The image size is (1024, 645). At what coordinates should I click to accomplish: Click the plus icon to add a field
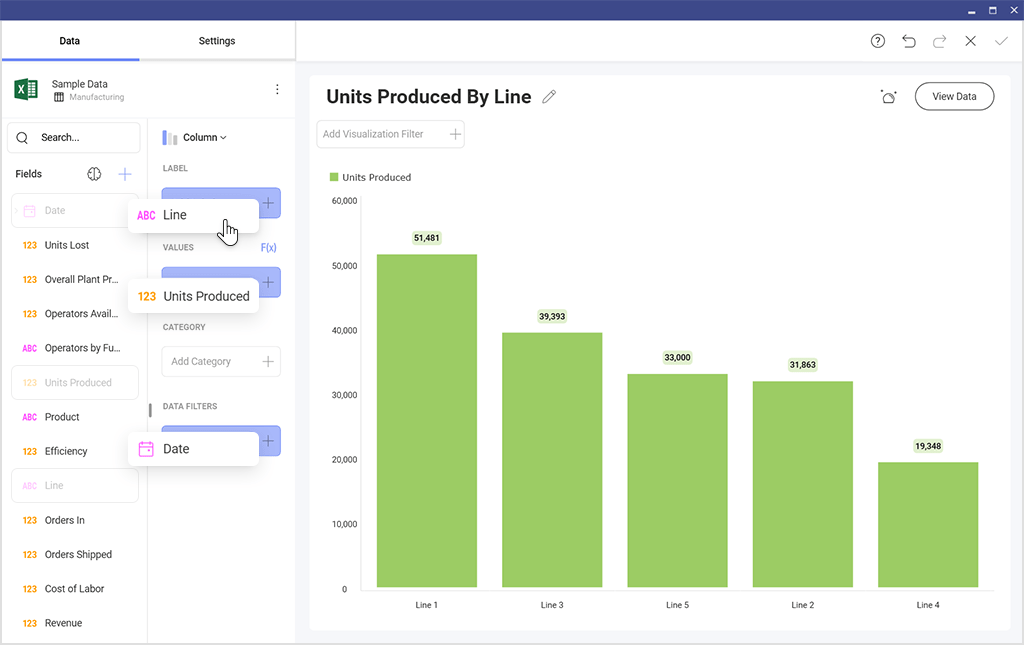124,173
